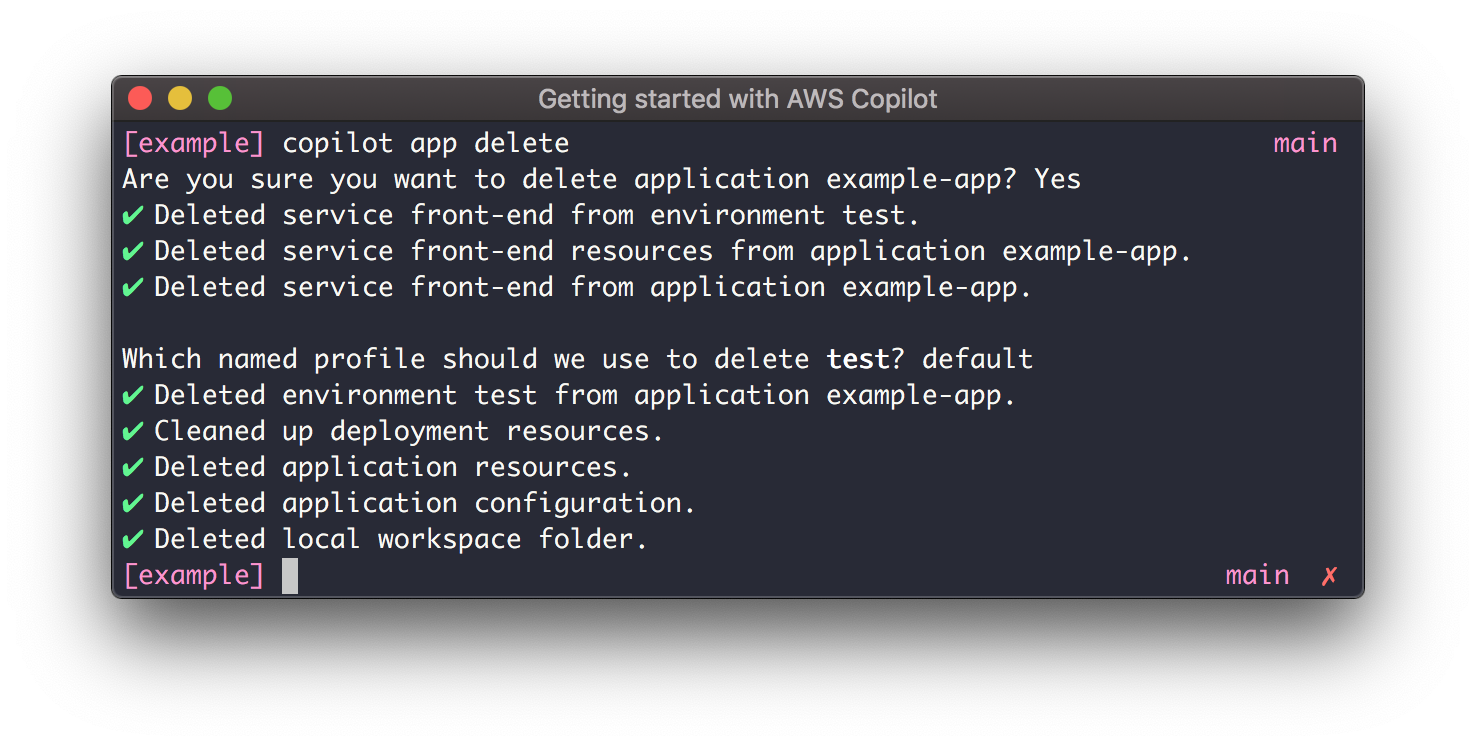Click the 'Yes' answer on the confirmation line
1476x746 pixels.
1058,179
